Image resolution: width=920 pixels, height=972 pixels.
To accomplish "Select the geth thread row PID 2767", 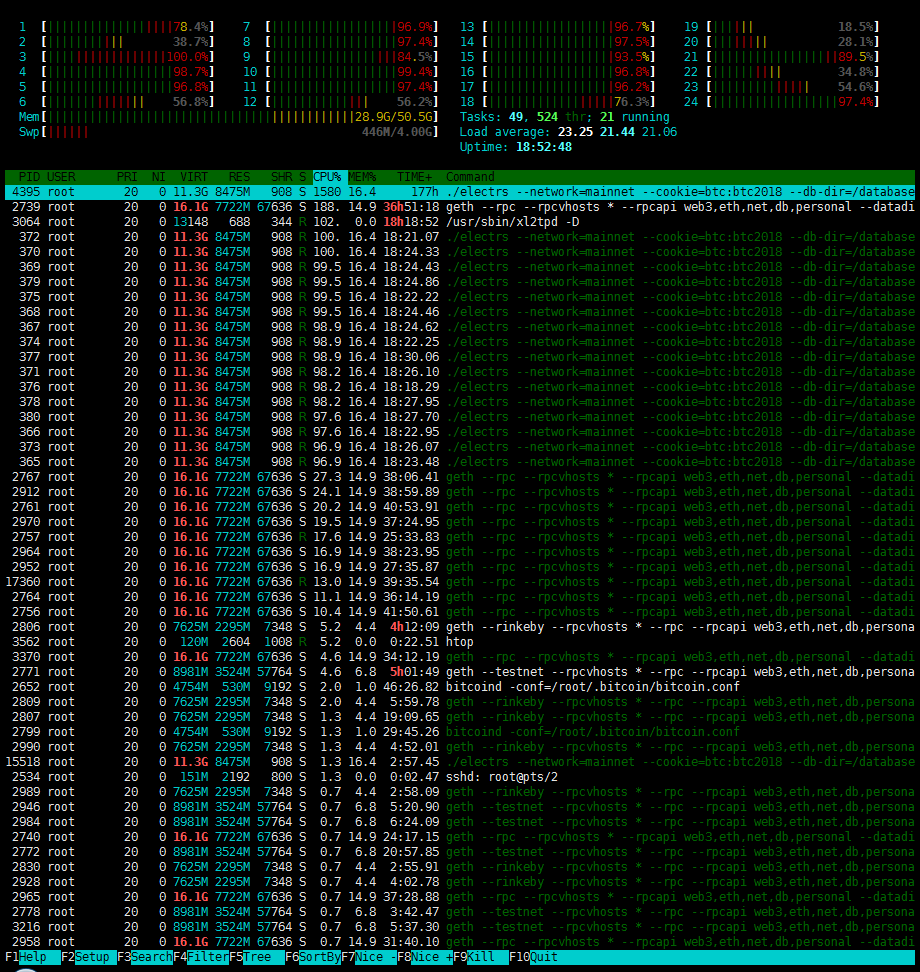I will coord(459,477).
